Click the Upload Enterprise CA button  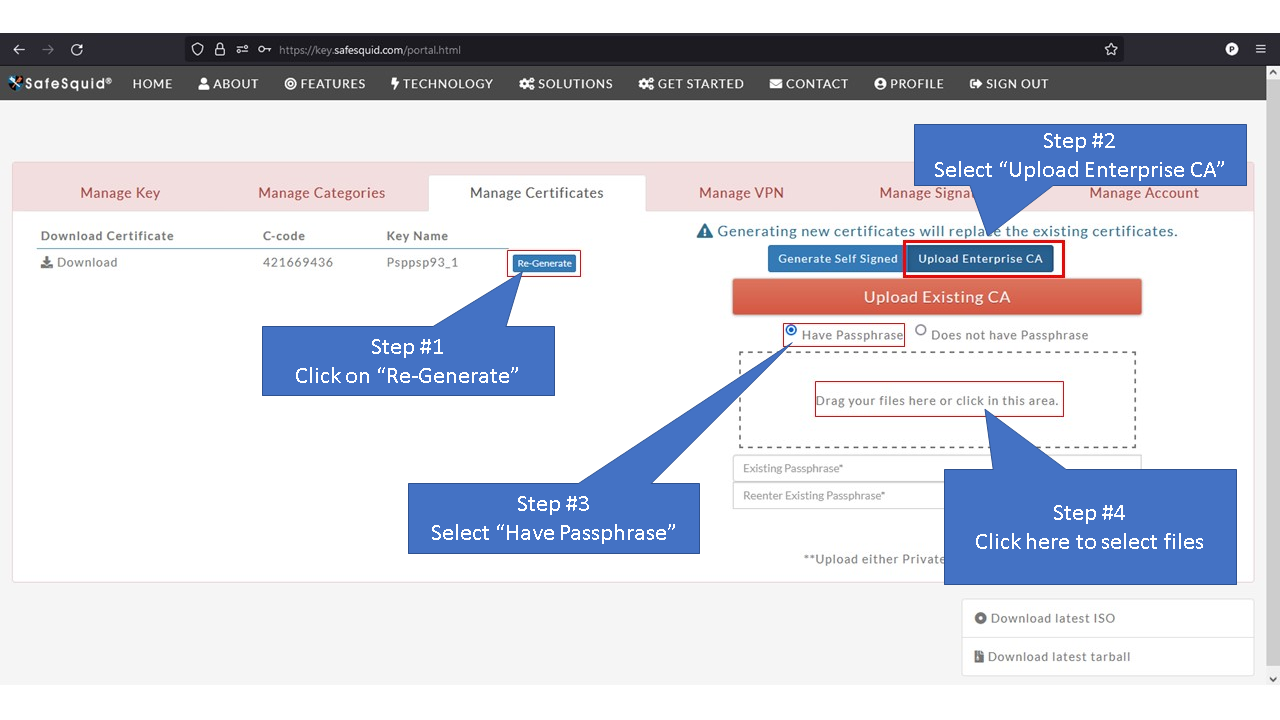click(x=982, y=258)
